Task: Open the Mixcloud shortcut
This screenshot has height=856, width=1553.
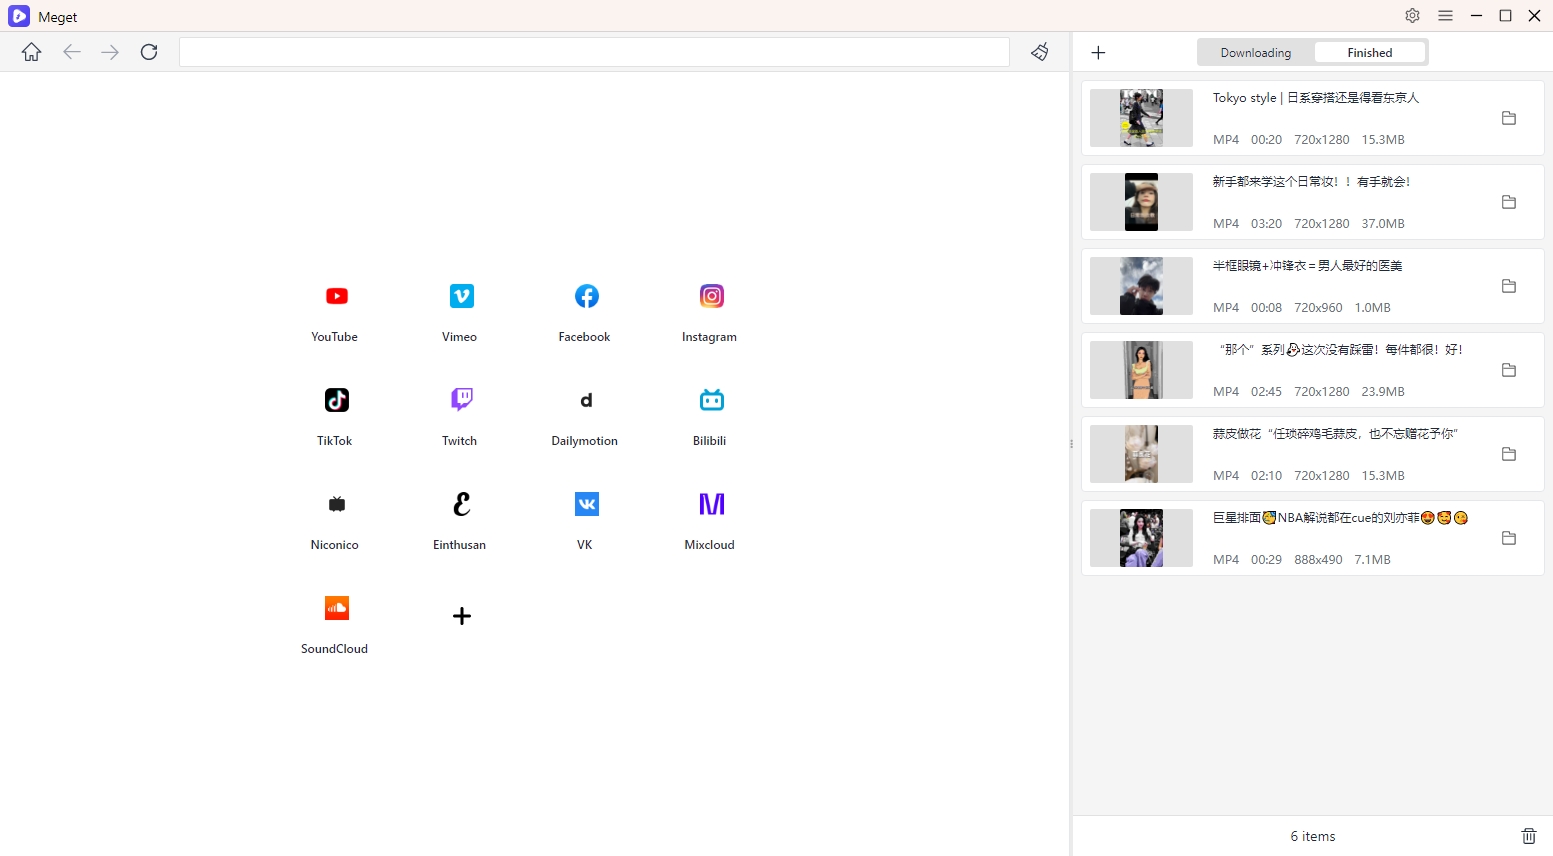Action: tap(711, 504)
